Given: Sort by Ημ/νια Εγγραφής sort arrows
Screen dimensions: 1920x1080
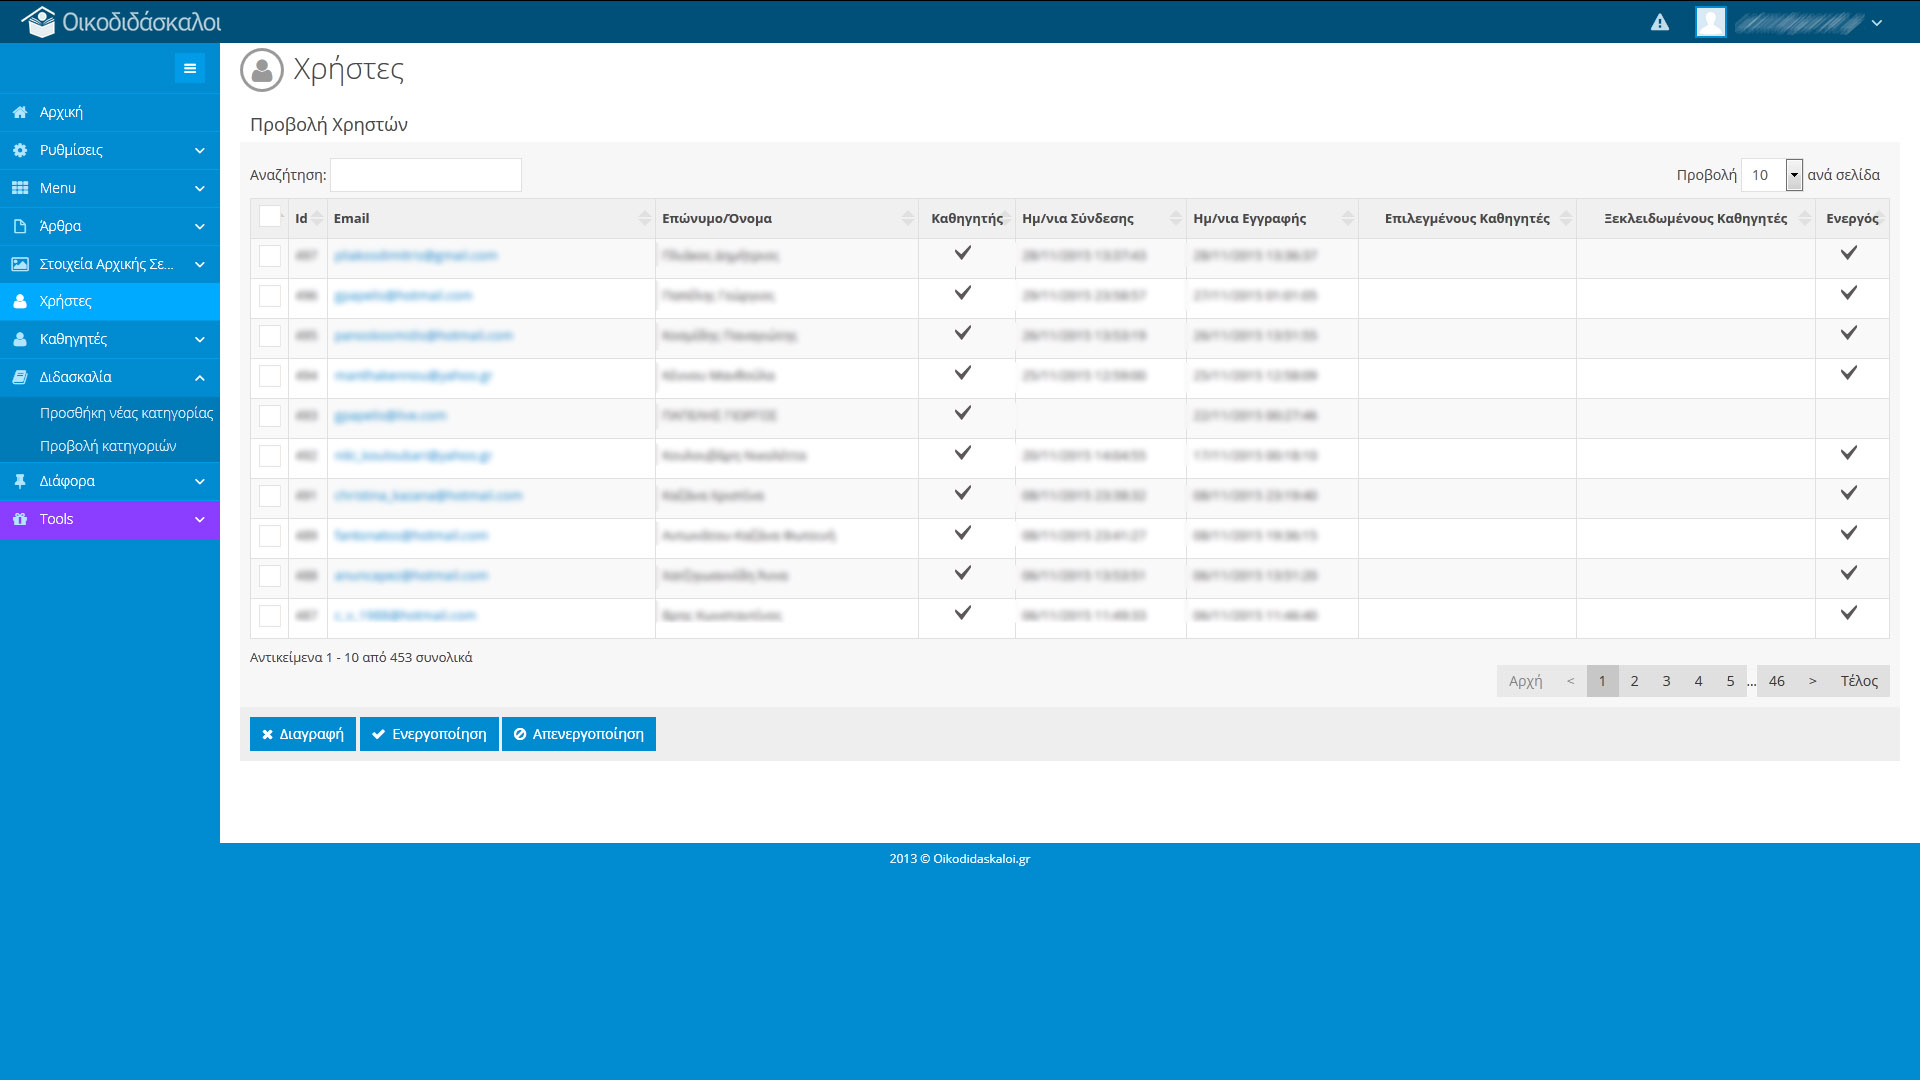Looking at the screenshot, I should [x=1348, y=218].
